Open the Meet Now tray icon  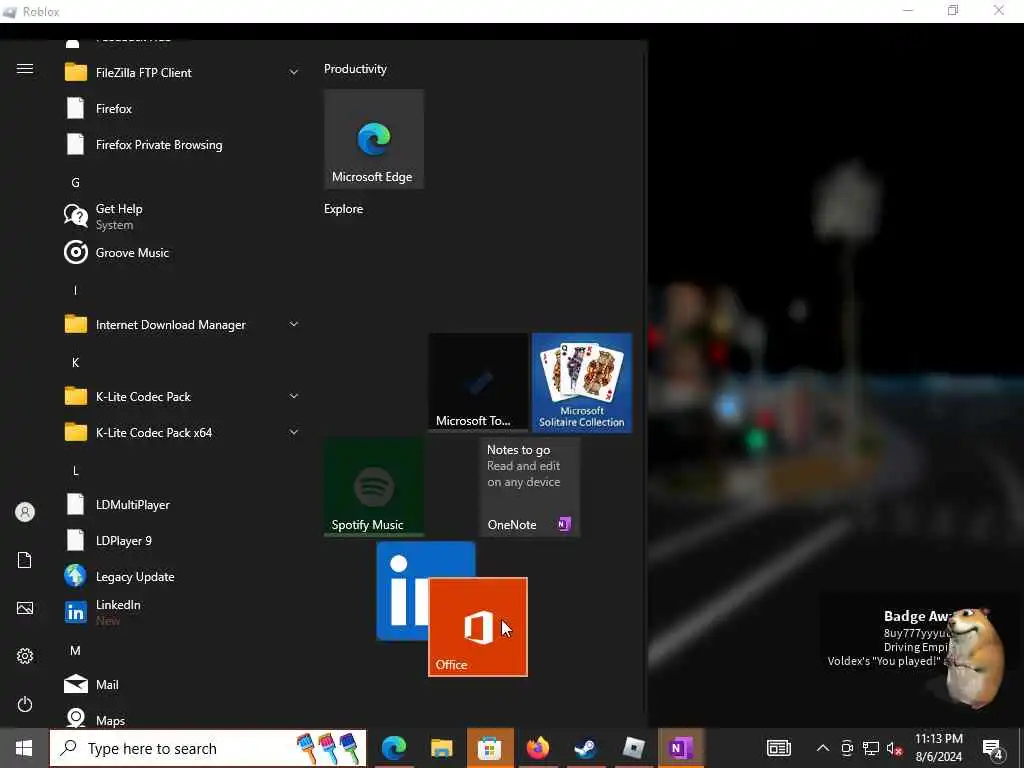[847, 748]
